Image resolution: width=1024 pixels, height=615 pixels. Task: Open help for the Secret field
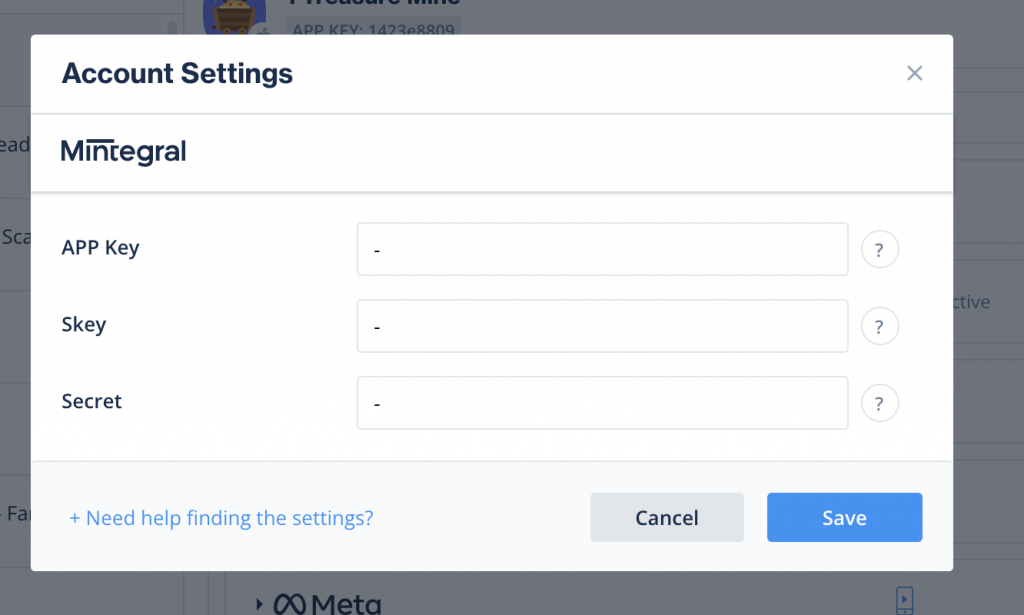[880, 403]
